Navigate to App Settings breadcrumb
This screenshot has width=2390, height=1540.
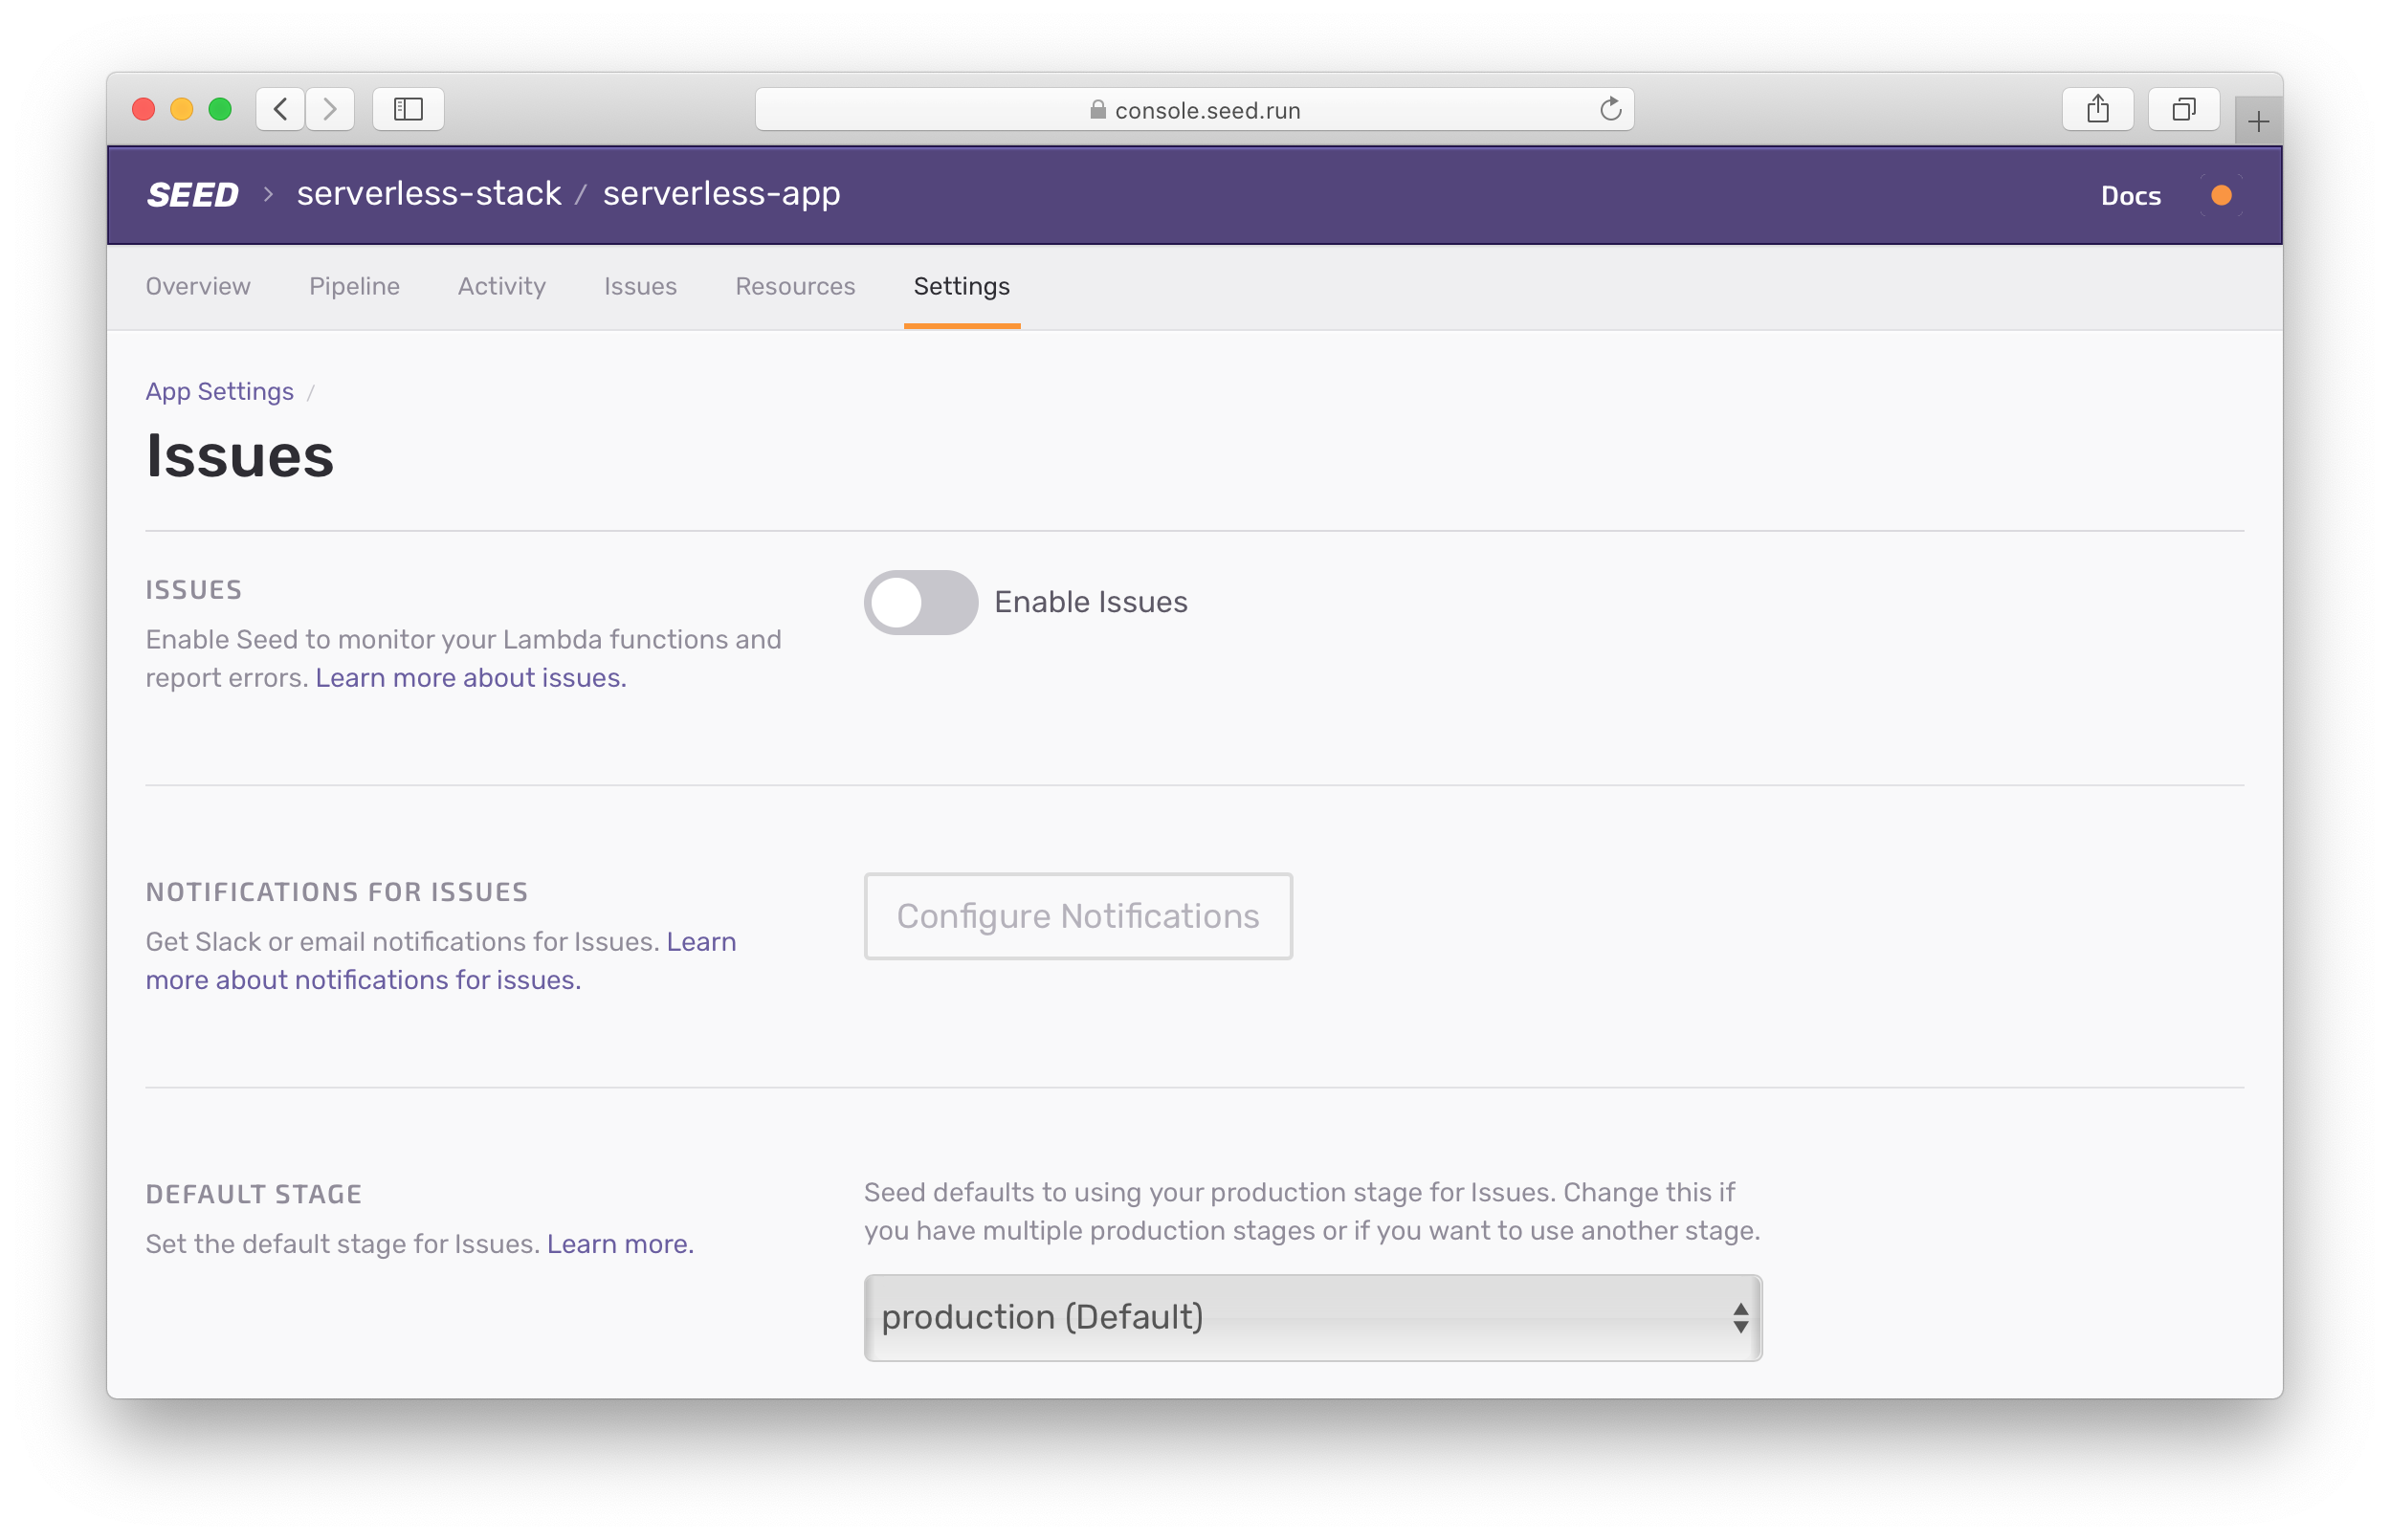219,391
